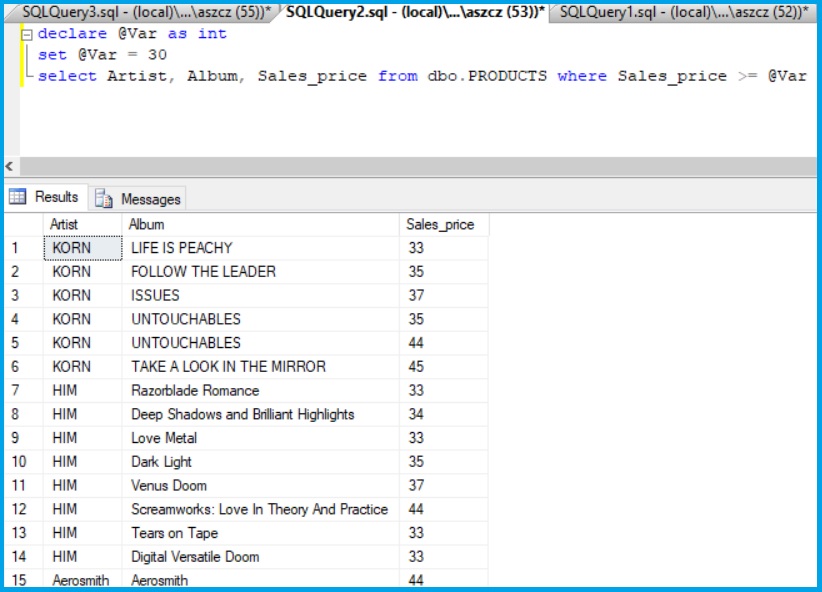Collapse the declare @Var code block
The height and width of the screenshot is (592, 822).
26,34
